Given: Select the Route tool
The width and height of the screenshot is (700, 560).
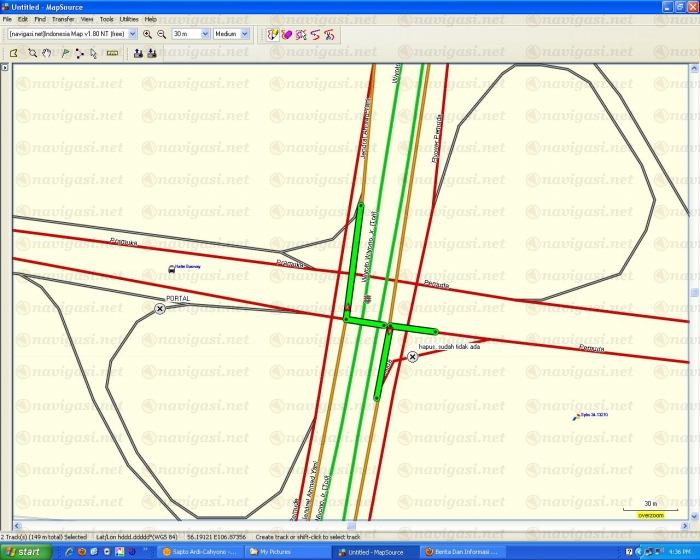Looking at the screenshot, I should 79,53.
